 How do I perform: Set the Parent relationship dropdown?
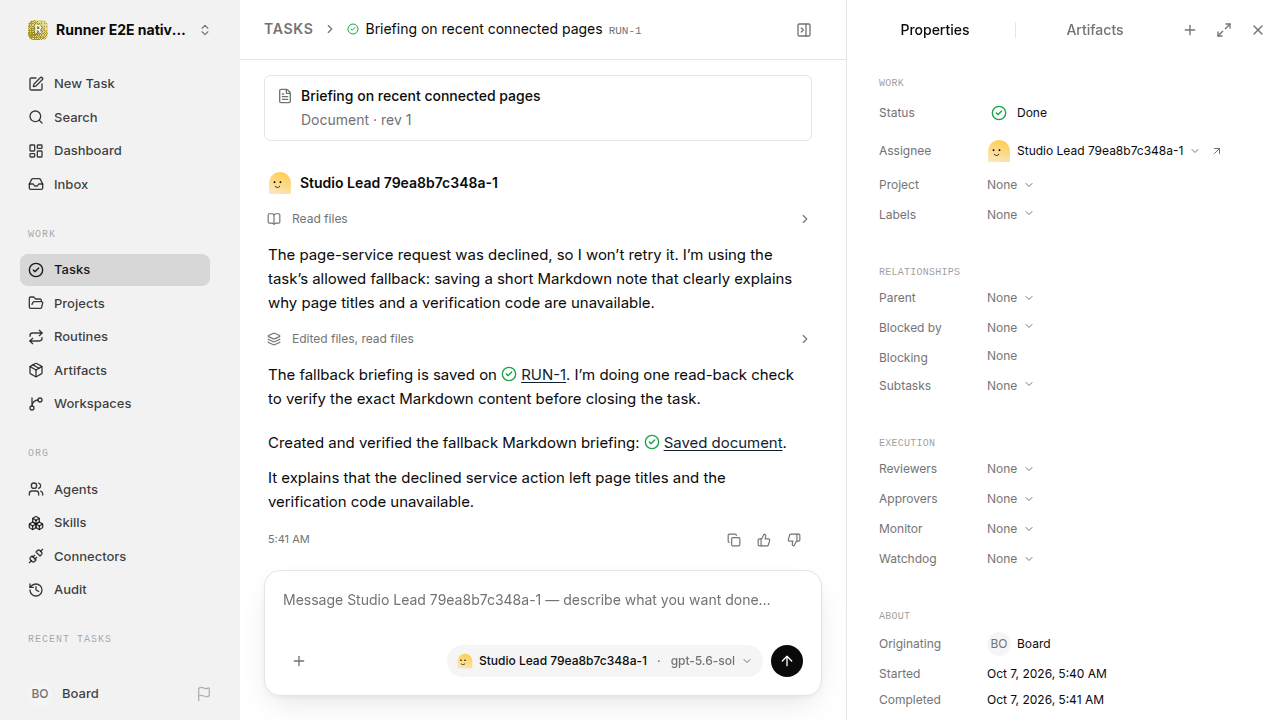(x=1010, y=298)
